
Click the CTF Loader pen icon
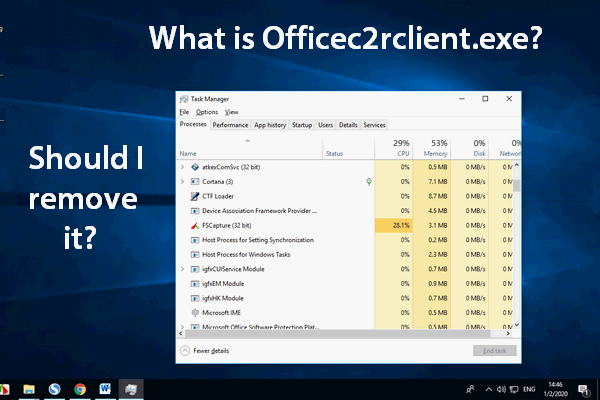point(195,196)
